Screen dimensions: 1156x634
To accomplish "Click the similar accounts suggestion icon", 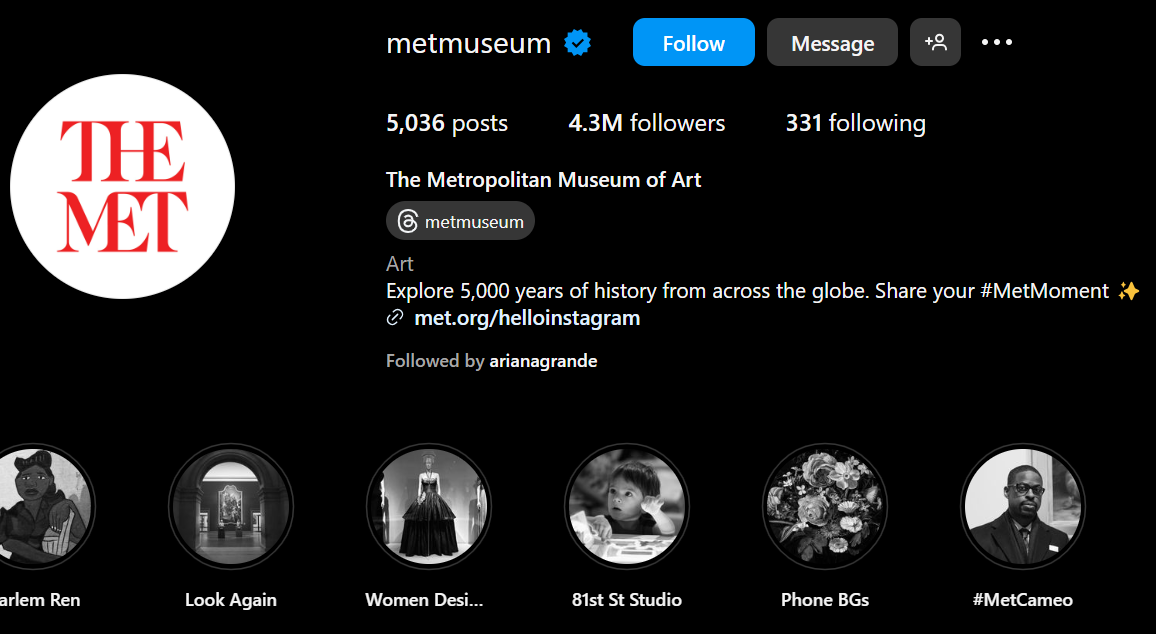I will [x=935, y=43].
